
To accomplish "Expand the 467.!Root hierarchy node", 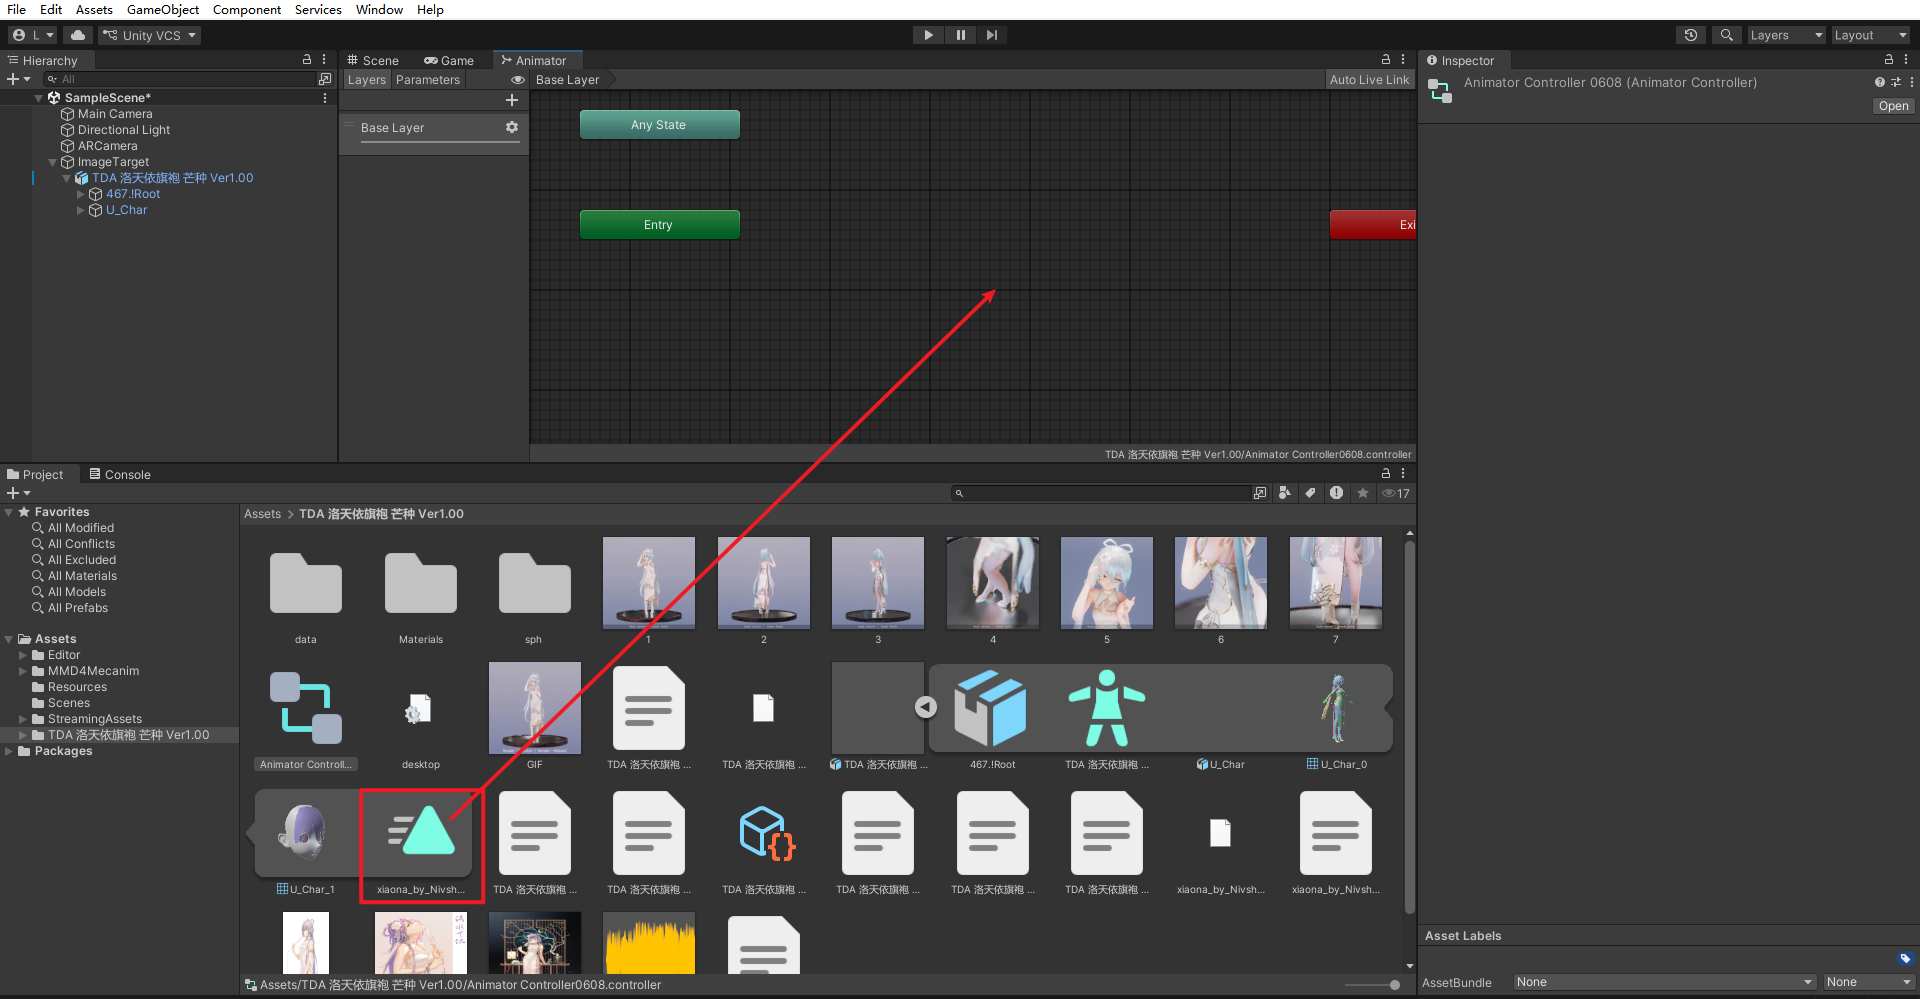I will tap(81, 194).
